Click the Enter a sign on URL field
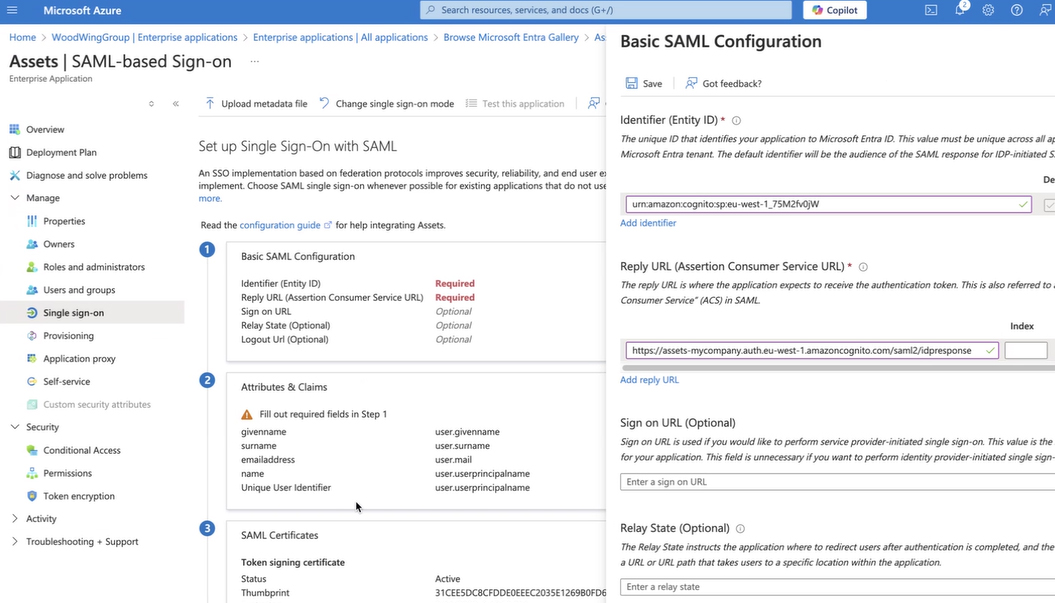The width and height of the screenshot is (1055, 603). [837, 482]
